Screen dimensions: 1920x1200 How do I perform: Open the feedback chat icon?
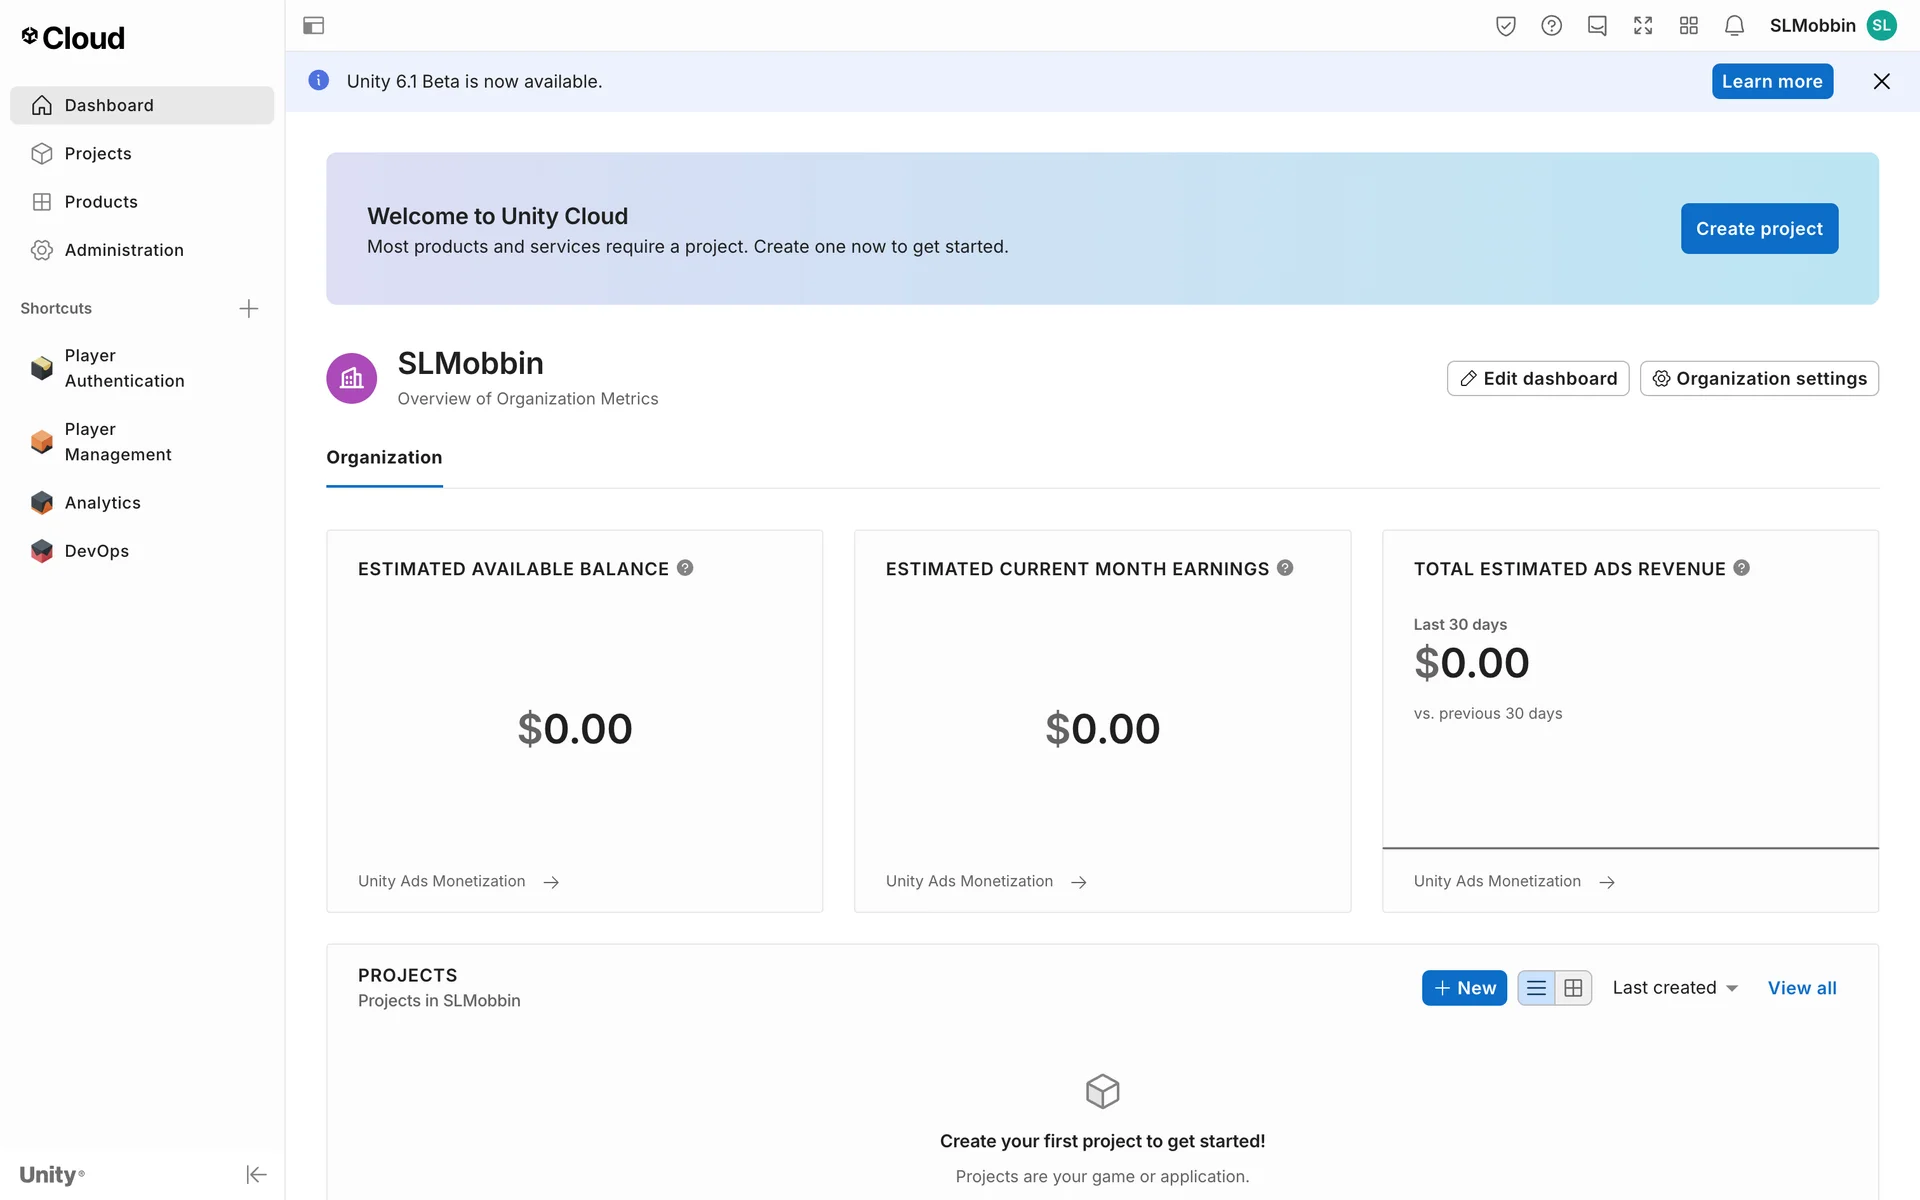click(1597, 26)
